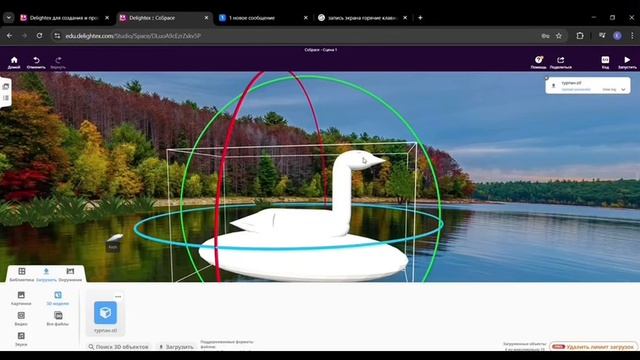Go to the Home (Домой) icon
640x360 pixels.
coord(14,62)
